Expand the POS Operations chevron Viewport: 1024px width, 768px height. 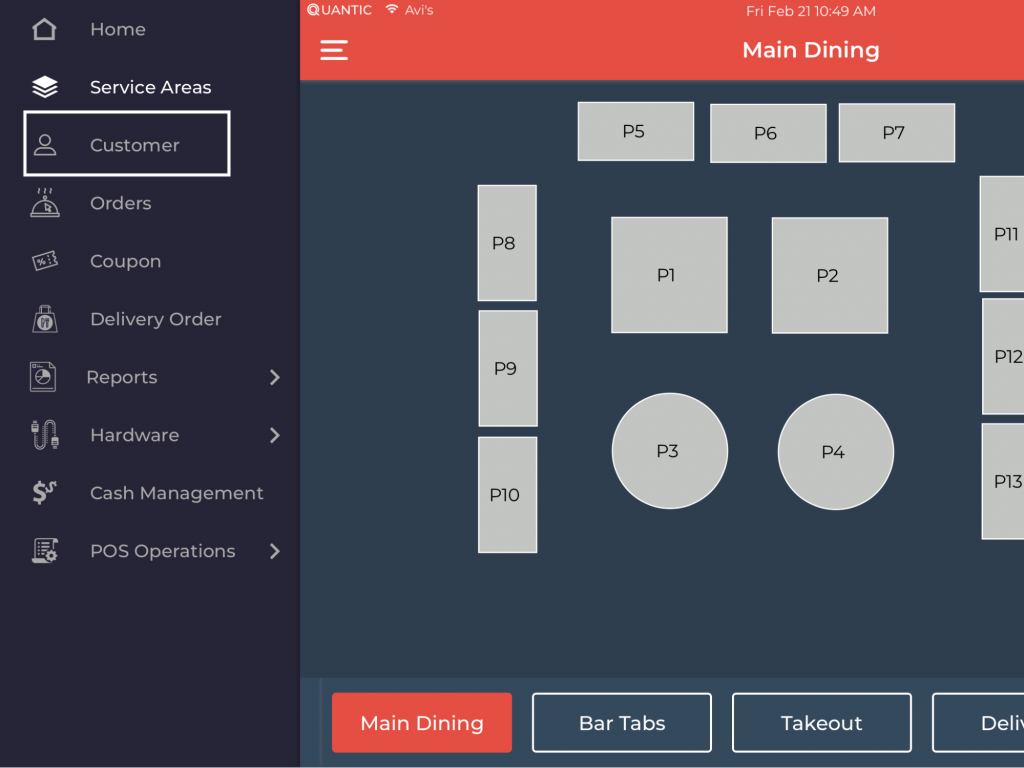tap(275, 551)
